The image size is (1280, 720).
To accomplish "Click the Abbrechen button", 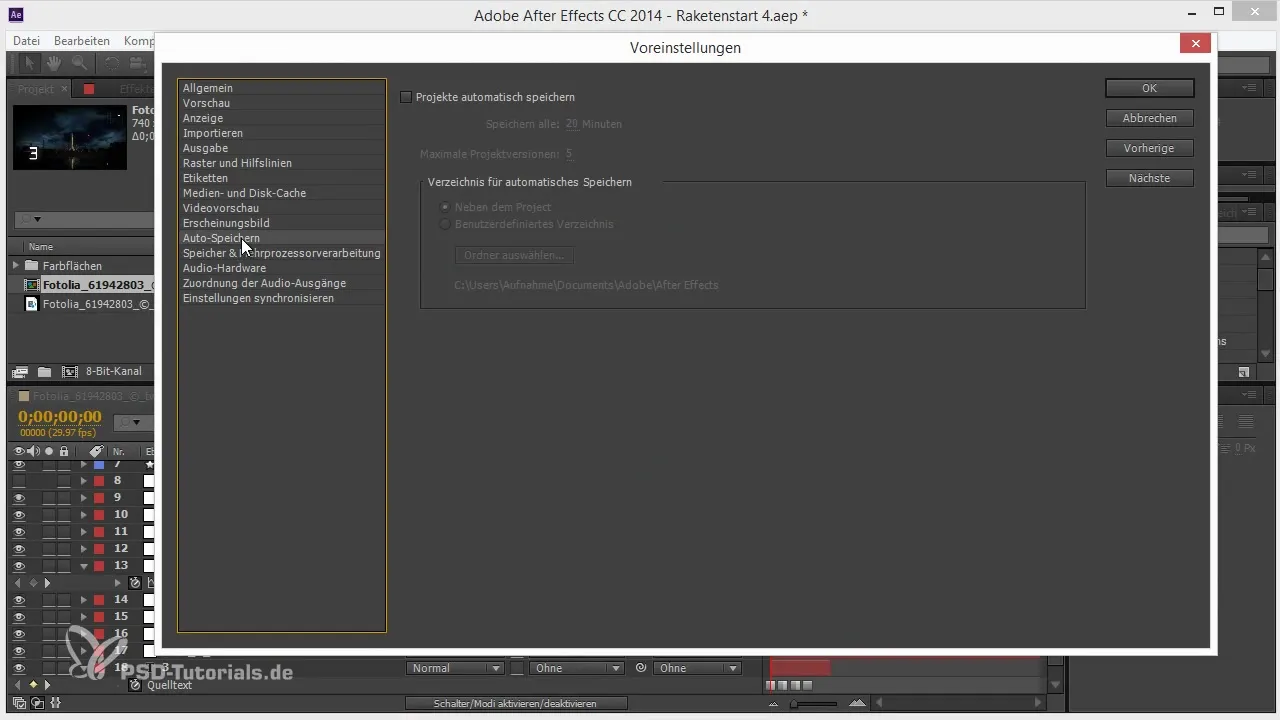I will (x=1150, y=118).
